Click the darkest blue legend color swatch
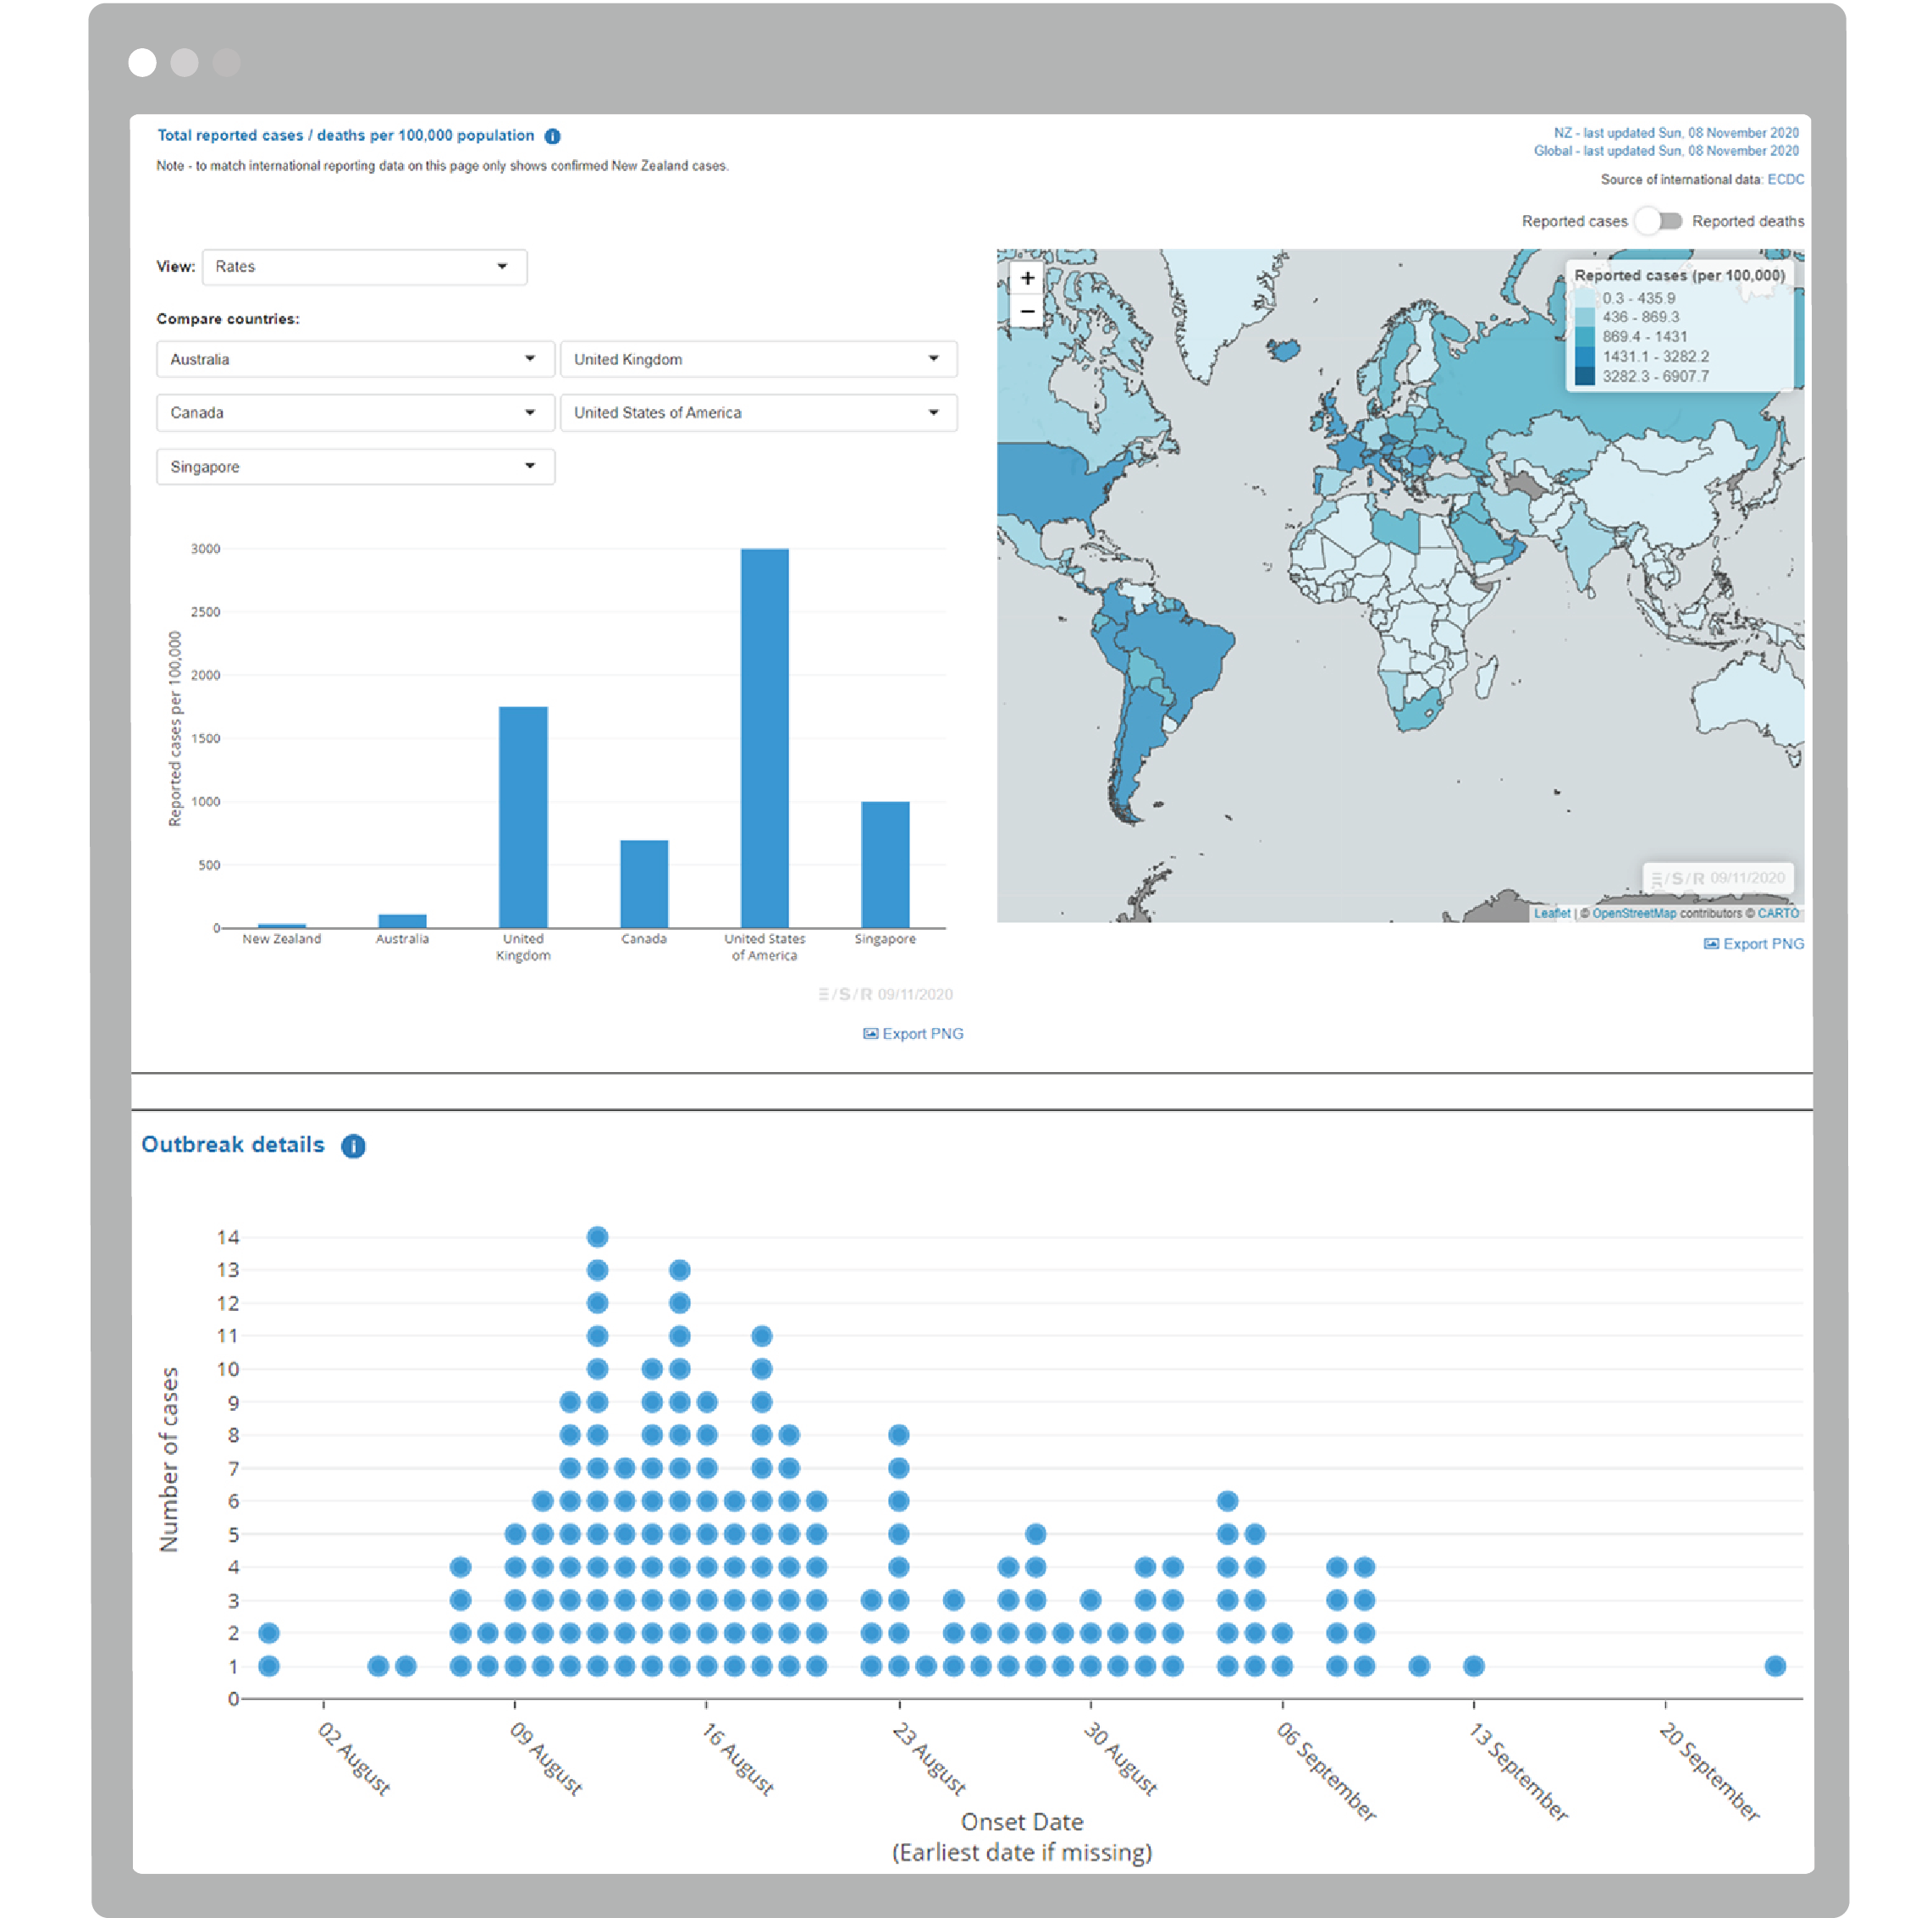 click(x=1584, y=377)
